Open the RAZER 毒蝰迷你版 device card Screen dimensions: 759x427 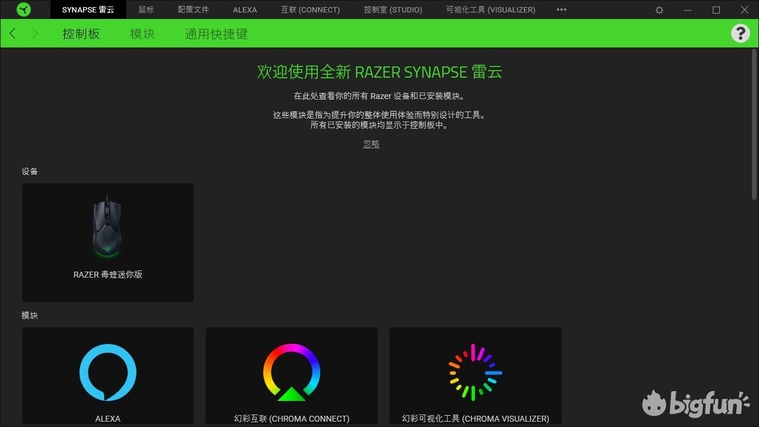[107, 243]
